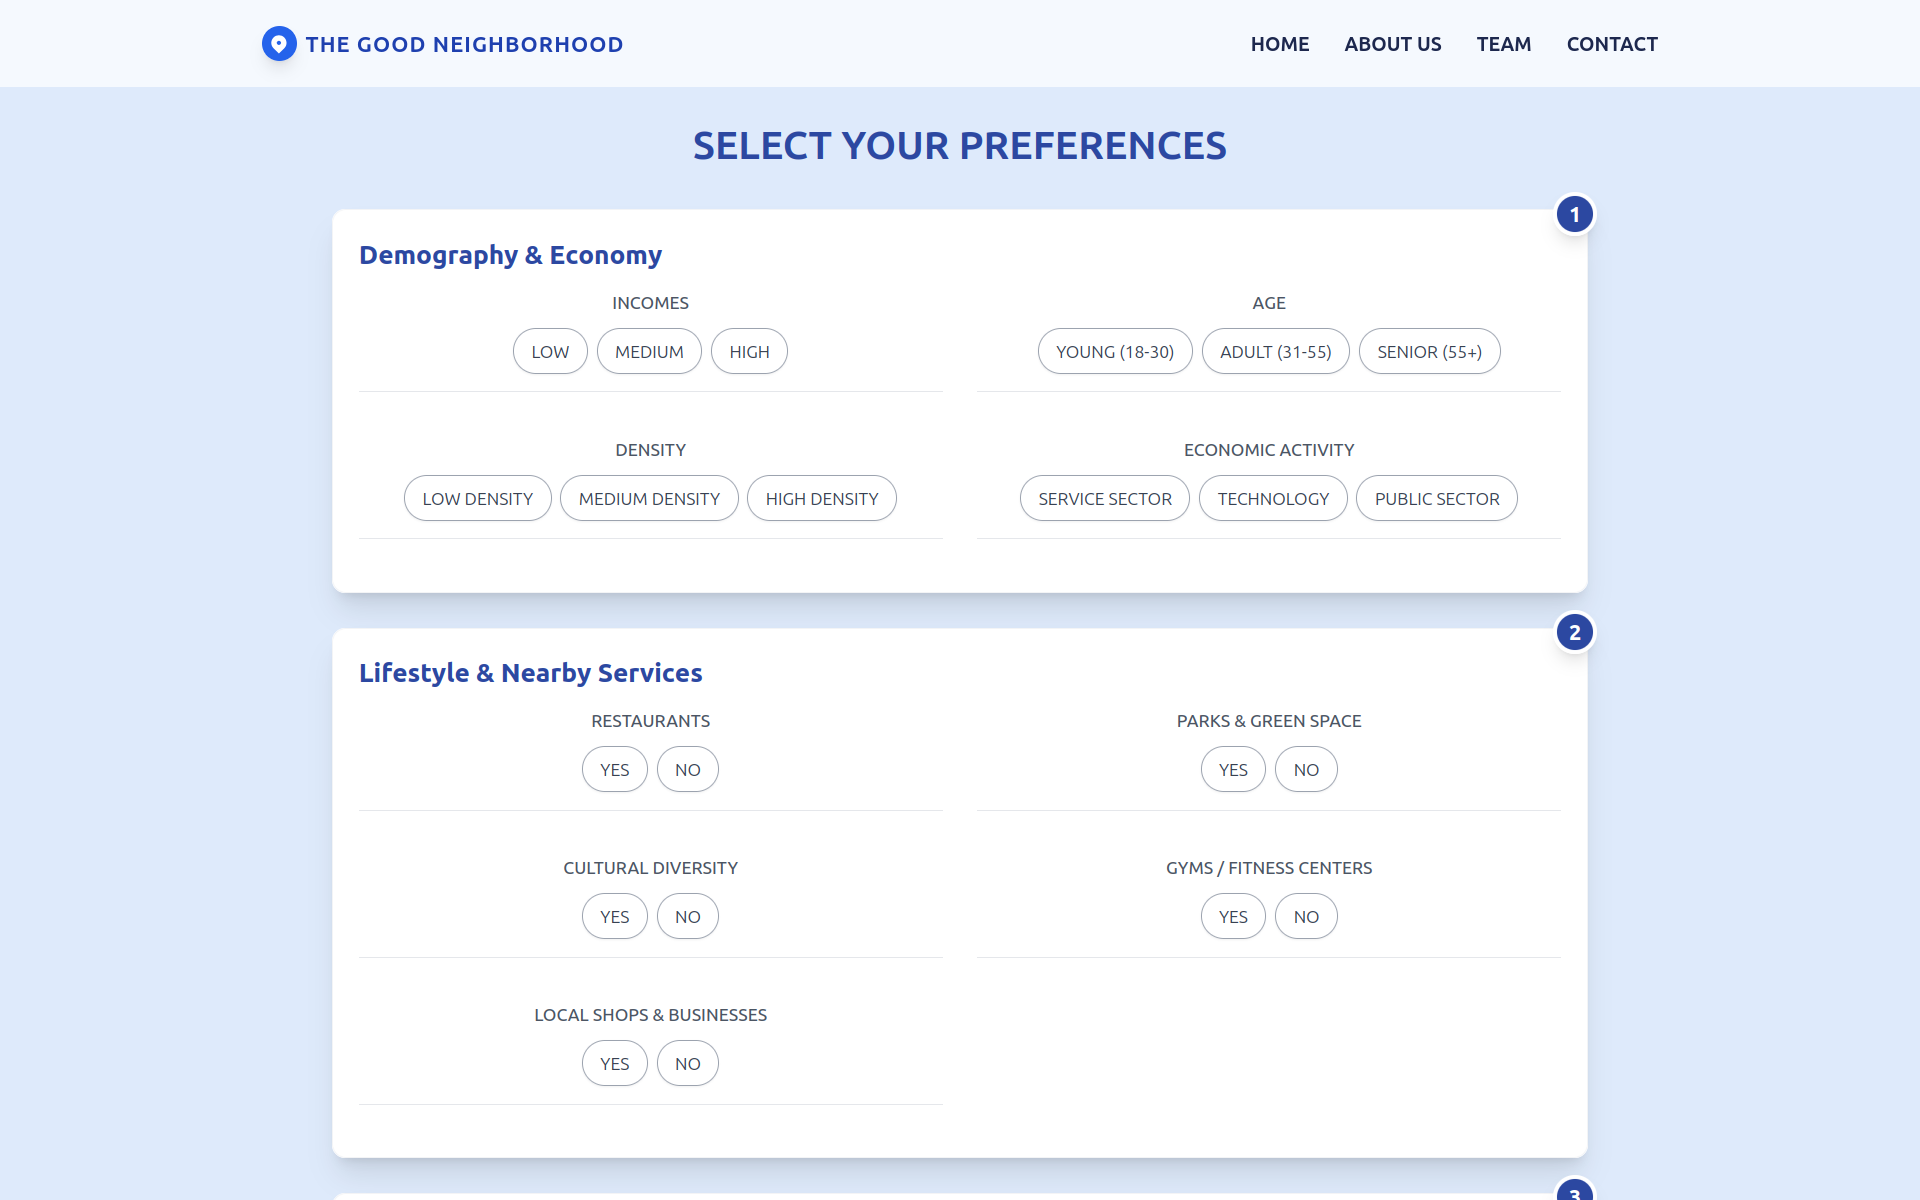The height and width of the screenshot is (1200, 1920).
Task: Select Low income option
Action: pos(550,351)
